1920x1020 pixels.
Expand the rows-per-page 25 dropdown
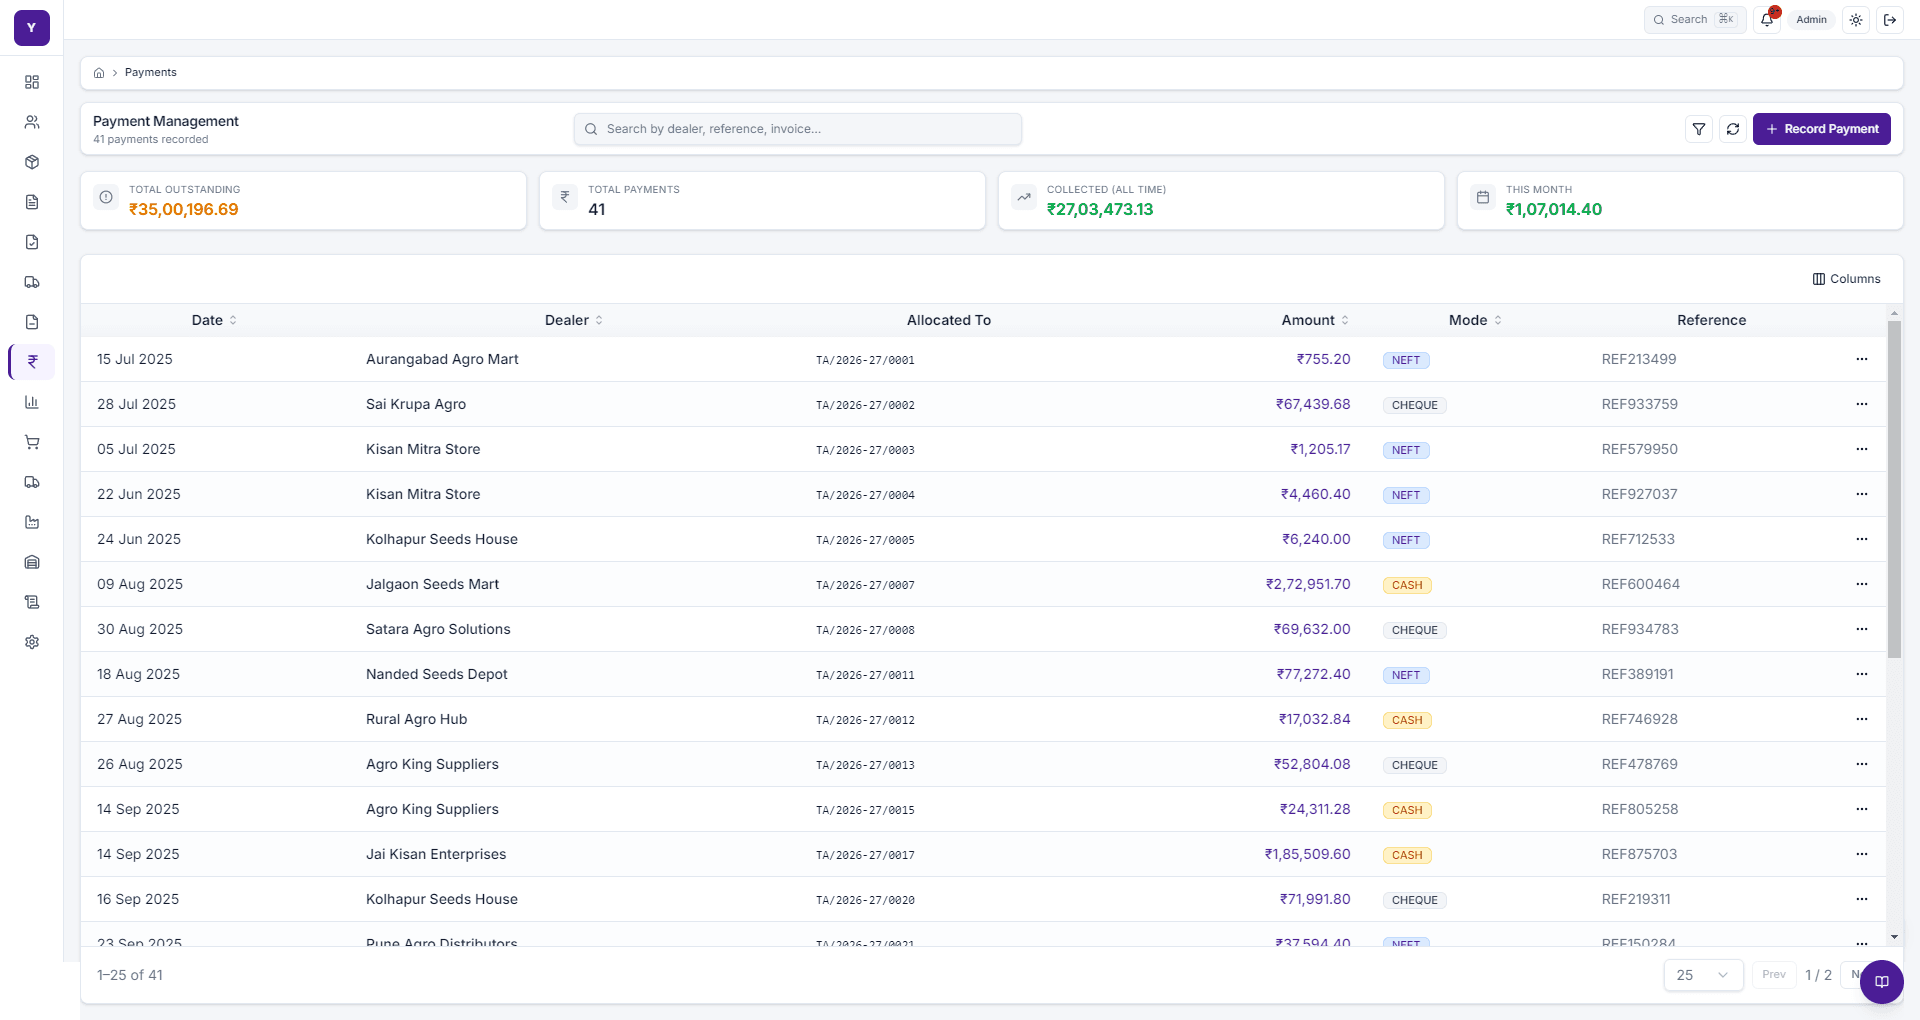pos(1703,975)
